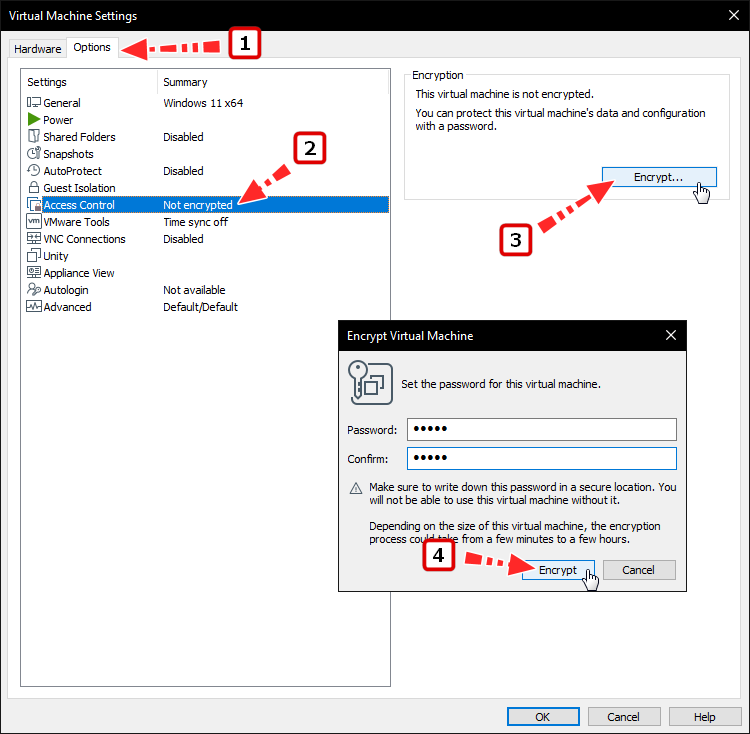750x734 pixels.
Task: Select the General settings row
Action: [x=207, y=103]
